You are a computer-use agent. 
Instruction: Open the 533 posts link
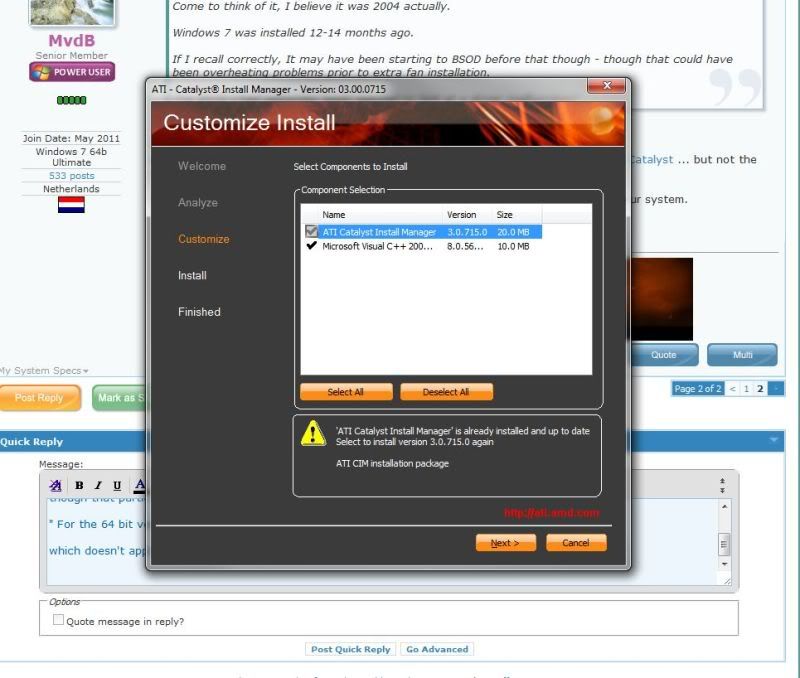pyautogui.click(x=71, y=175)
